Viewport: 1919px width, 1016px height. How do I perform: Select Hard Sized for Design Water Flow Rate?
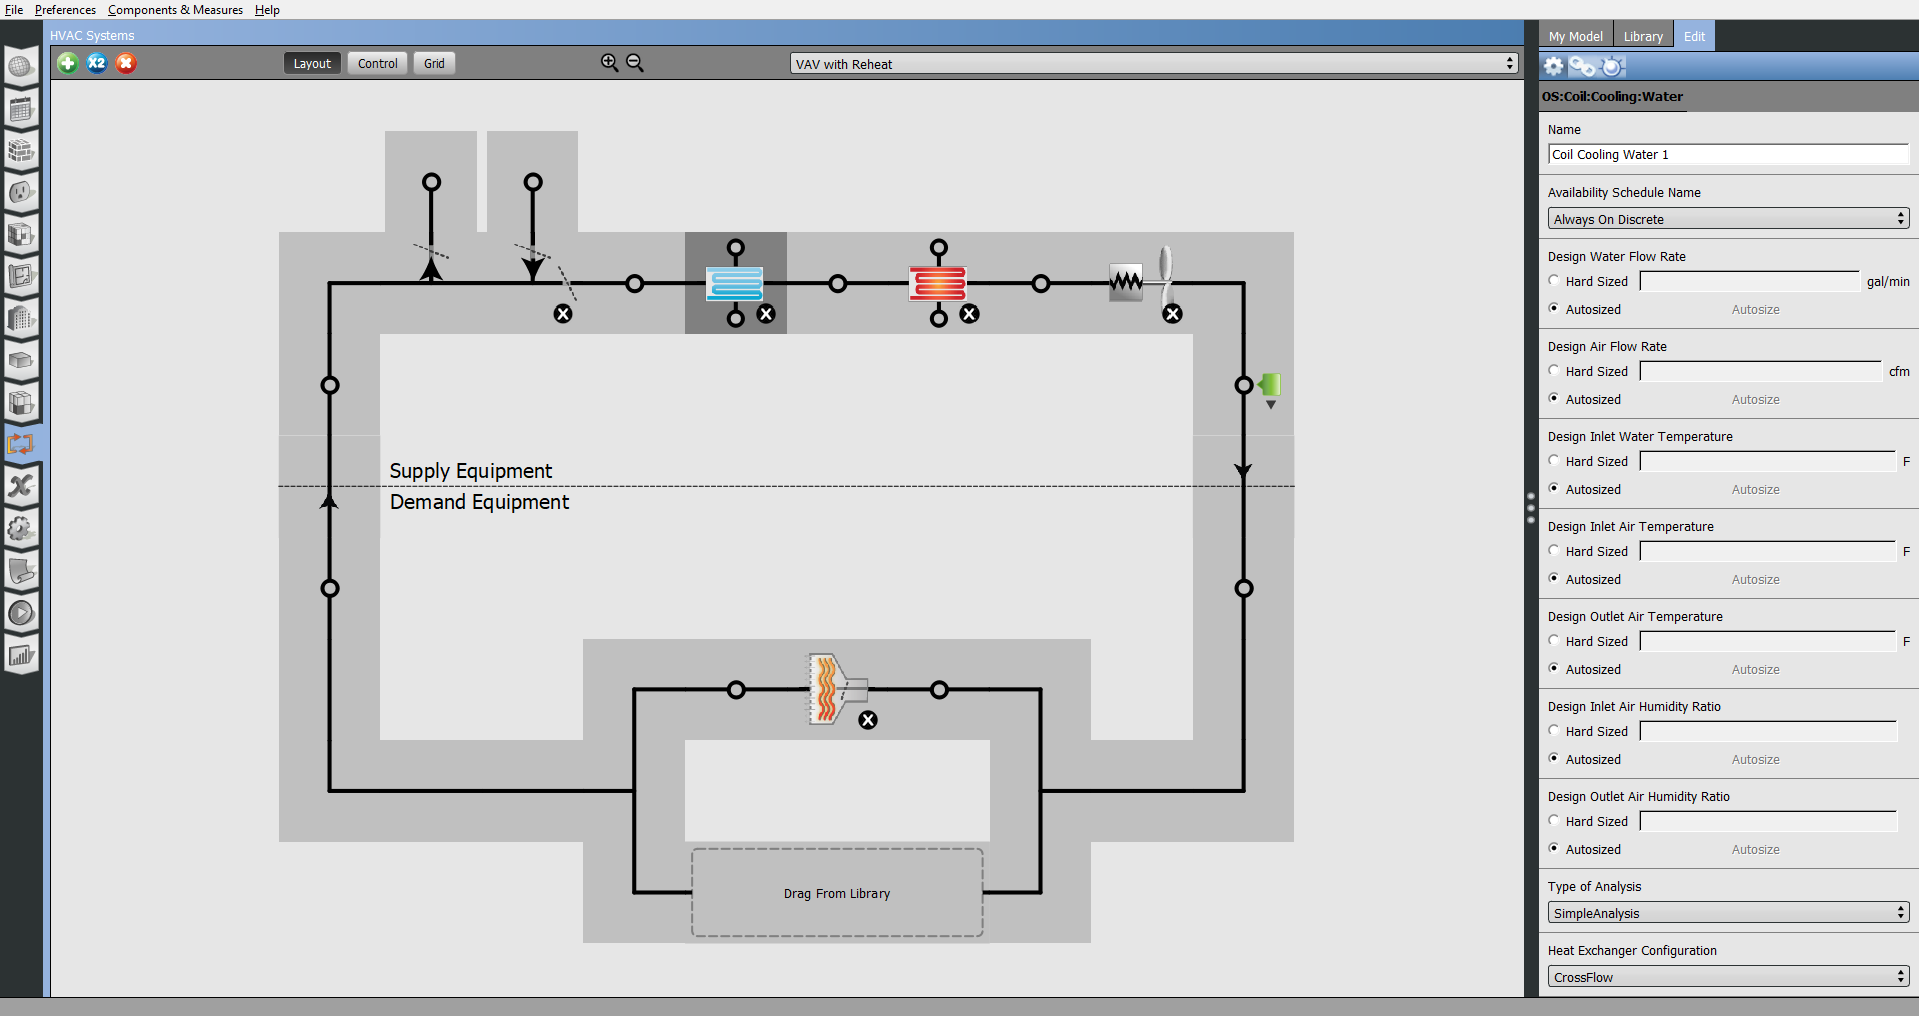(1554, 281)
